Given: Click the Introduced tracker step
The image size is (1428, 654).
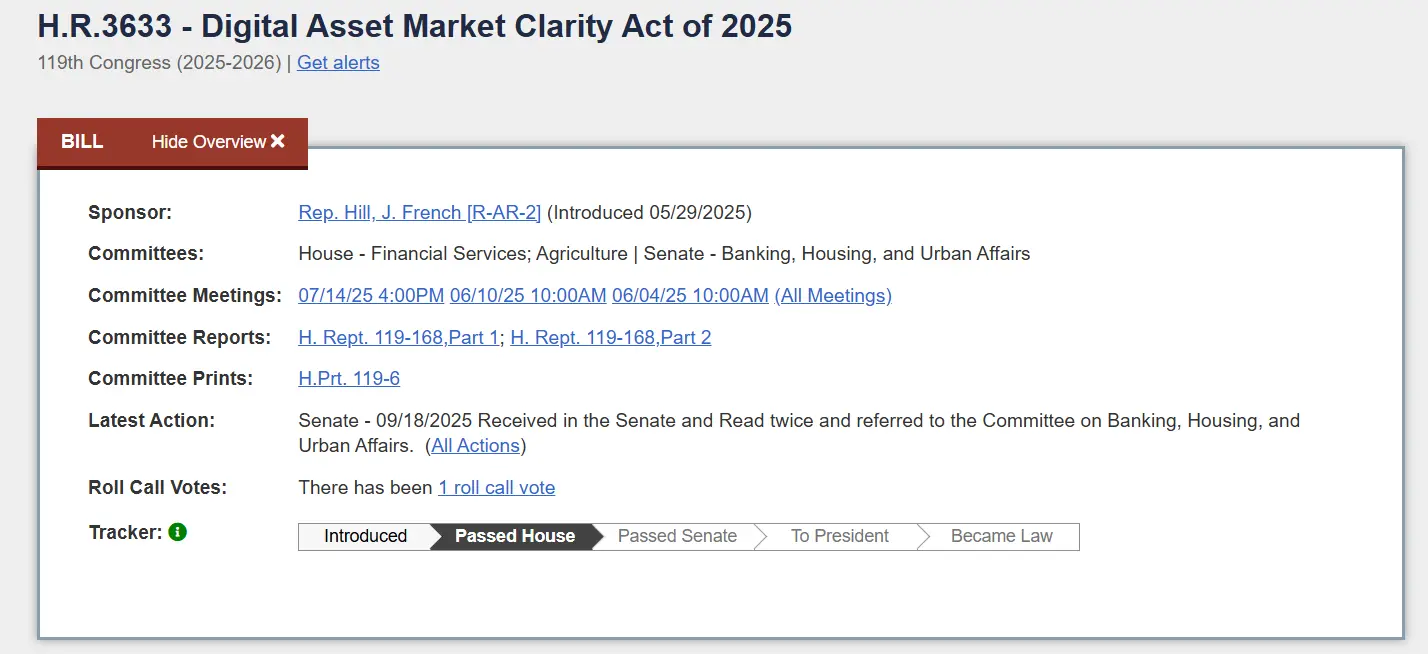Looking at the screenshot, I should point(365,536).
